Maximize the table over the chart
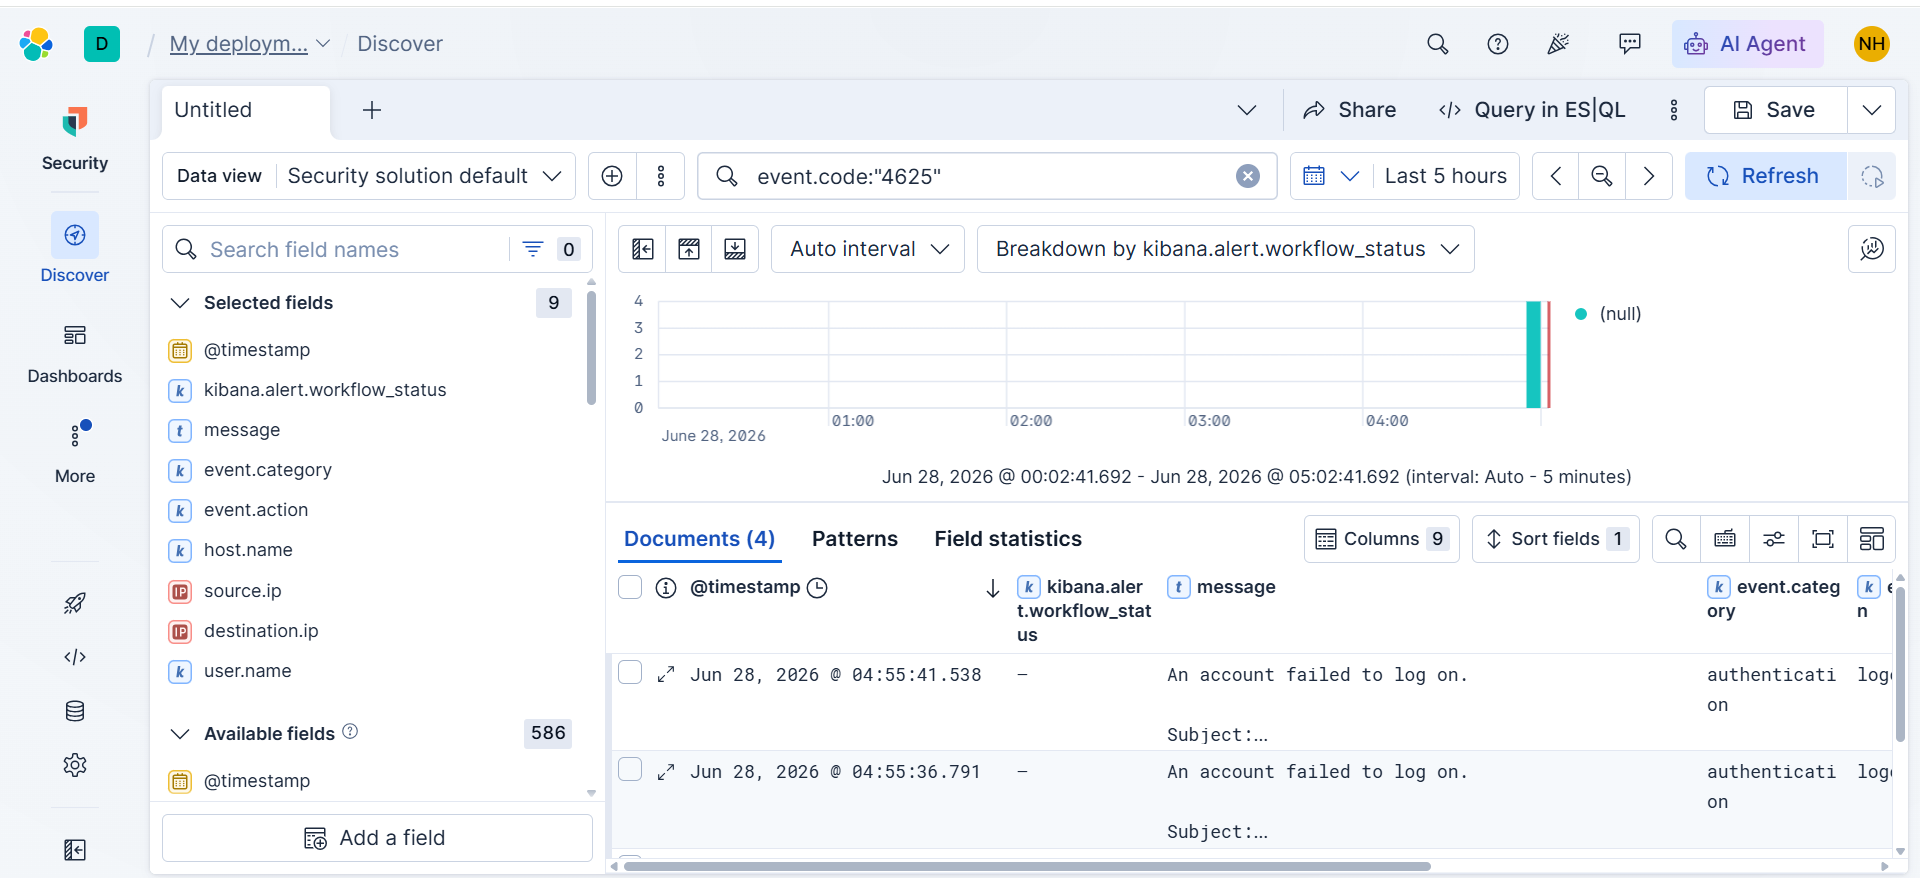 tap(735, 249)
